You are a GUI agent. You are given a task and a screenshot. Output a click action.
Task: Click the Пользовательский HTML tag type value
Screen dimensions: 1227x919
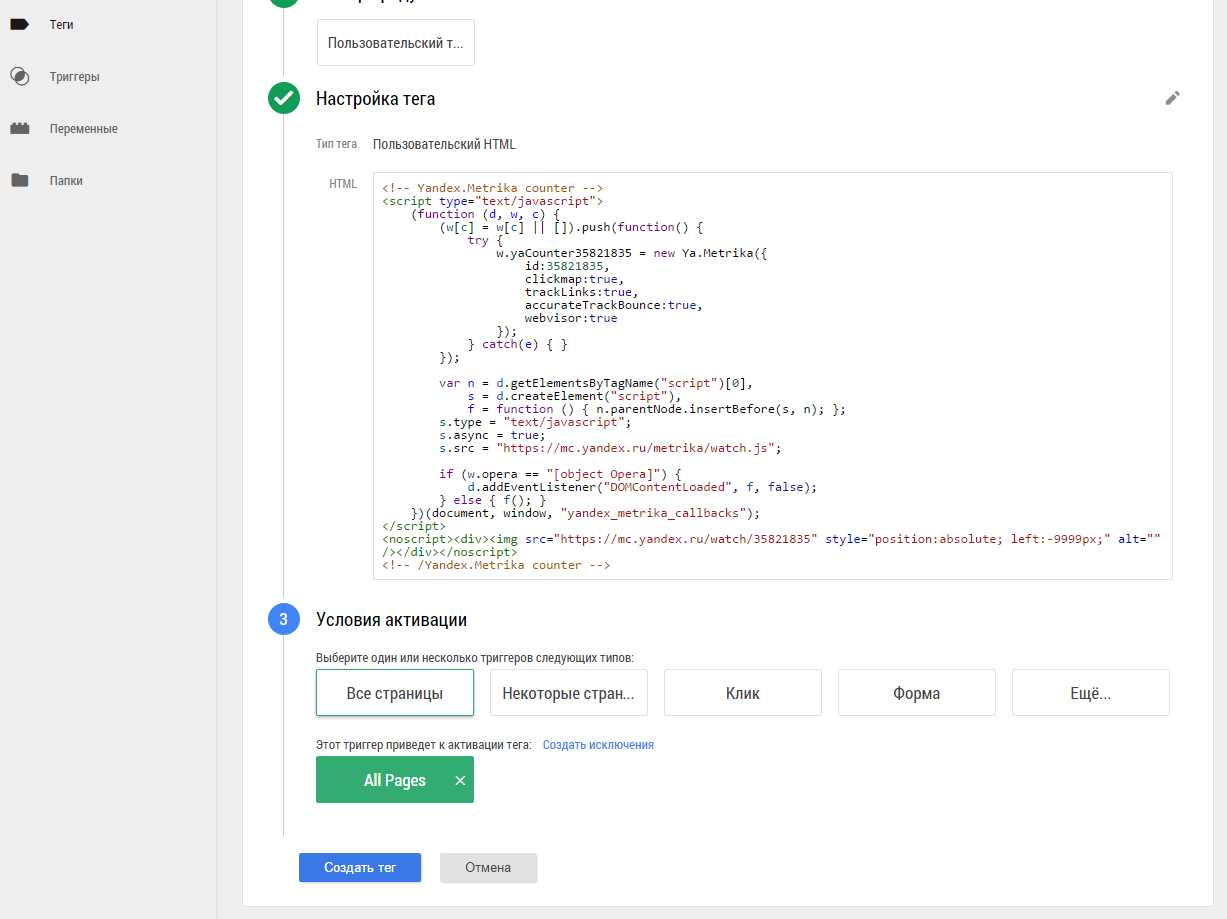pos(444,144)
